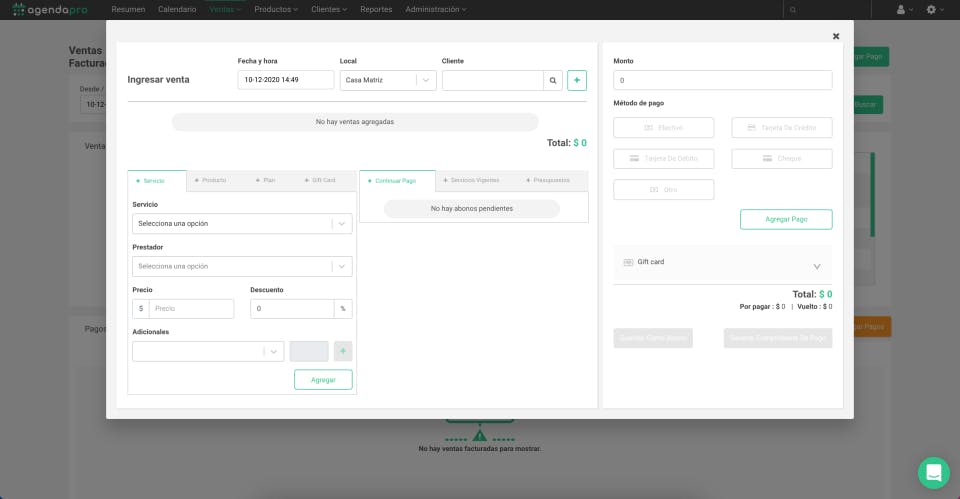This screenshot has height=499, width=960.
Task: Click the additional quantity field beside Adicionales
Action: click(309, 351)
